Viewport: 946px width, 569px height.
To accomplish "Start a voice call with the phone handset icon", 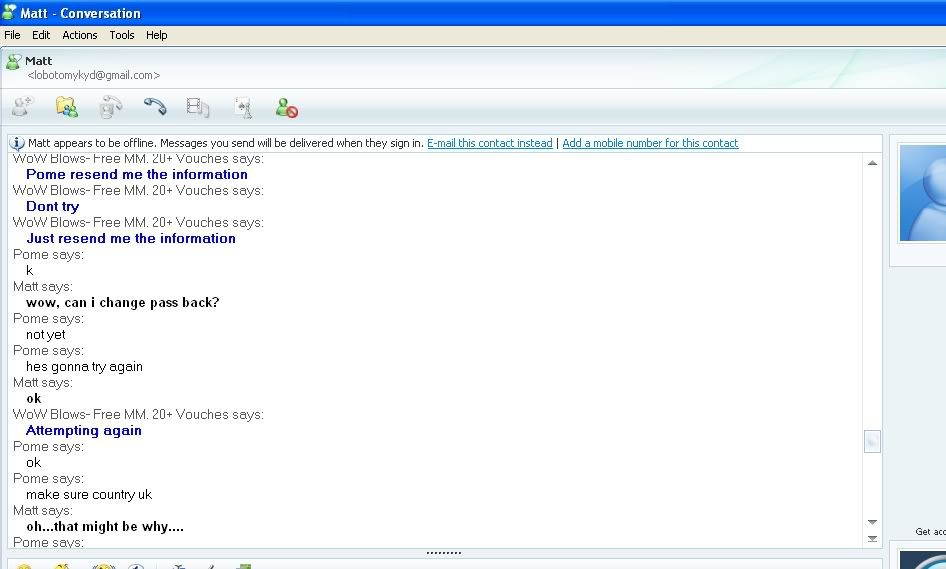I will [155, 106].
